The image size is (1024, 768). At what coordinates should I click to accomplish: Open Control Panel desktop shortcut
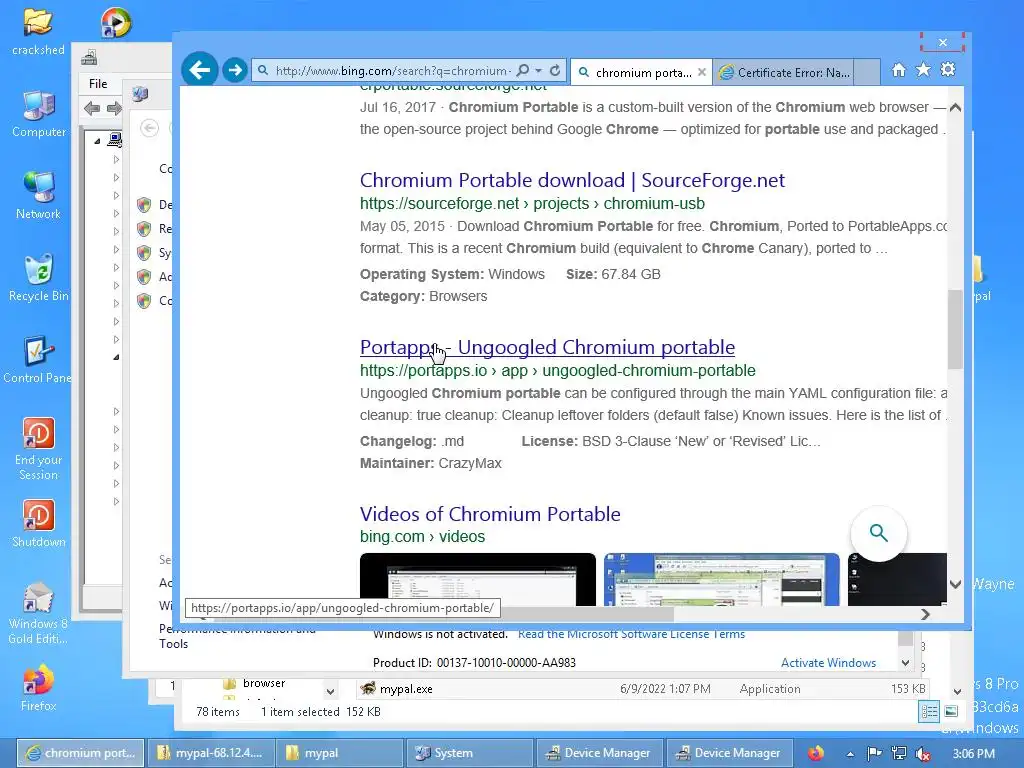coord(37,359)
